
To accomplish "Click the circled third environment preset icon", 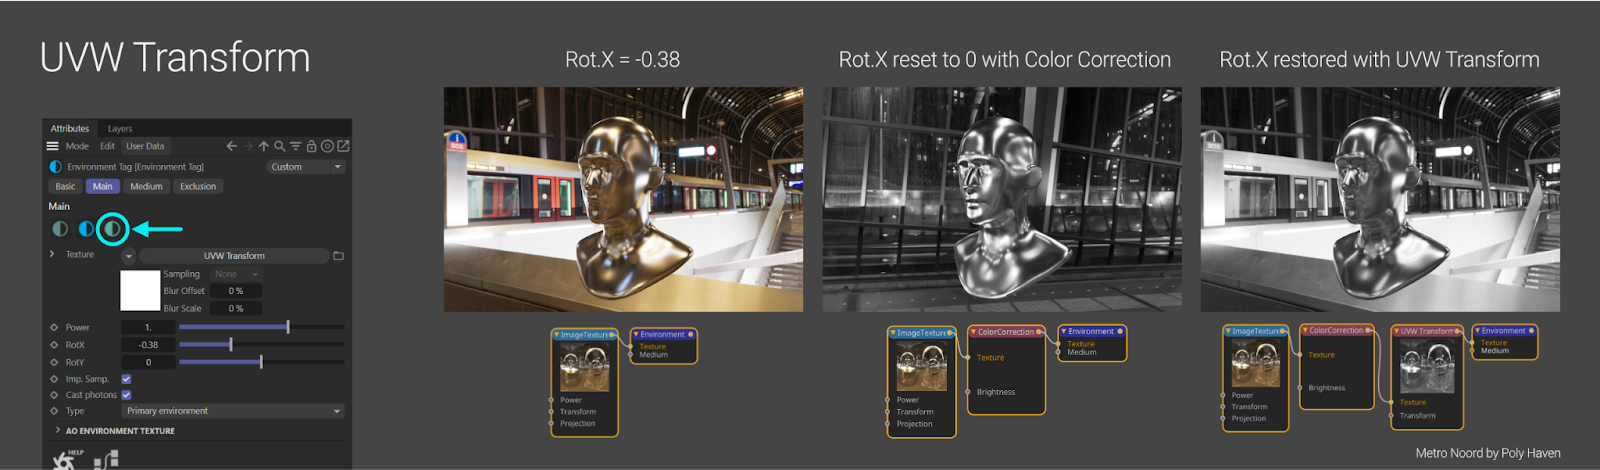I will pos(113,229).
